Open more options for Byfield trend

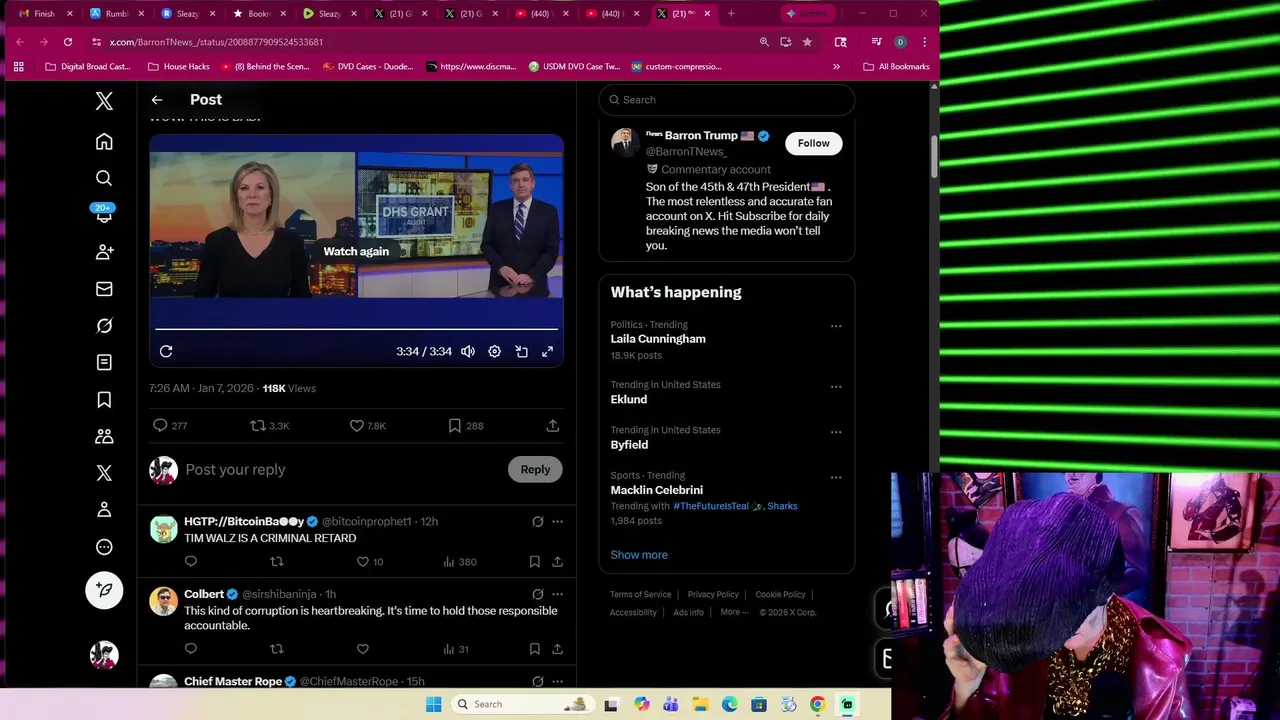tap(836, 432)
